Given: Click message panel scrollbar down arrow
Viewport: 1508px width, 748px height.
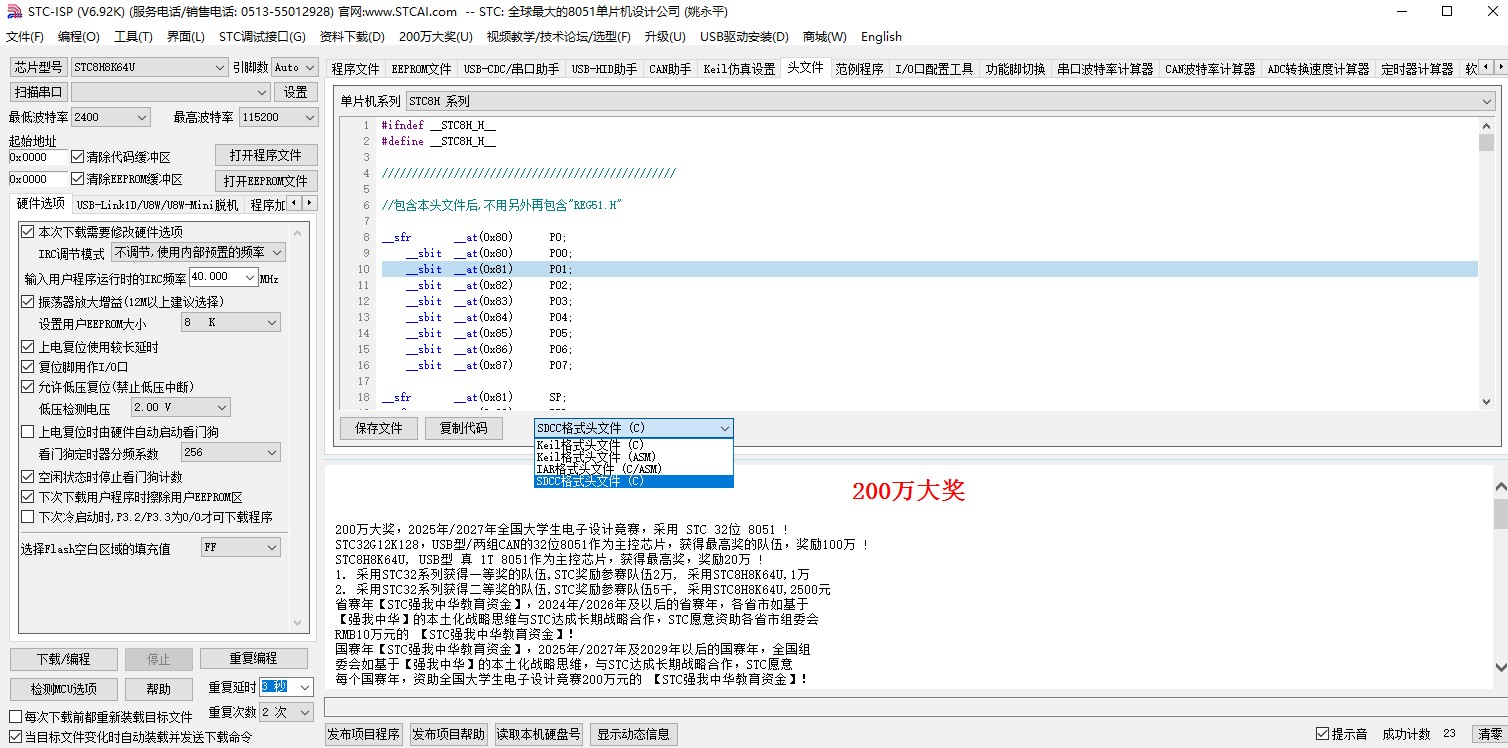Looking at the screenshot, I should pos(1500,667).
